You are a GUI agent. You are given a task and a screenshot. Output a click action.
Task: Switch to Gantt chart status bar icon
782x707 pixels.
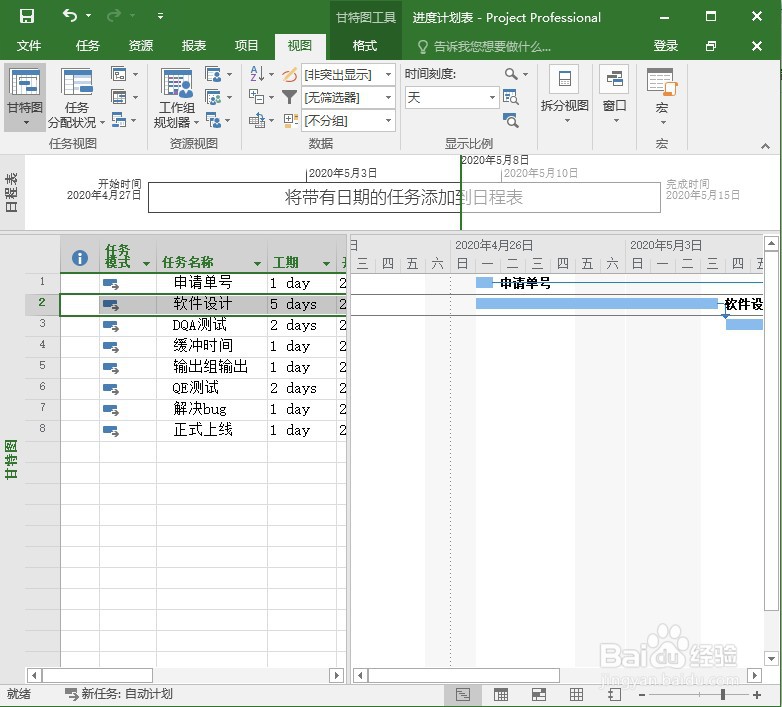(x=463, y=694)
